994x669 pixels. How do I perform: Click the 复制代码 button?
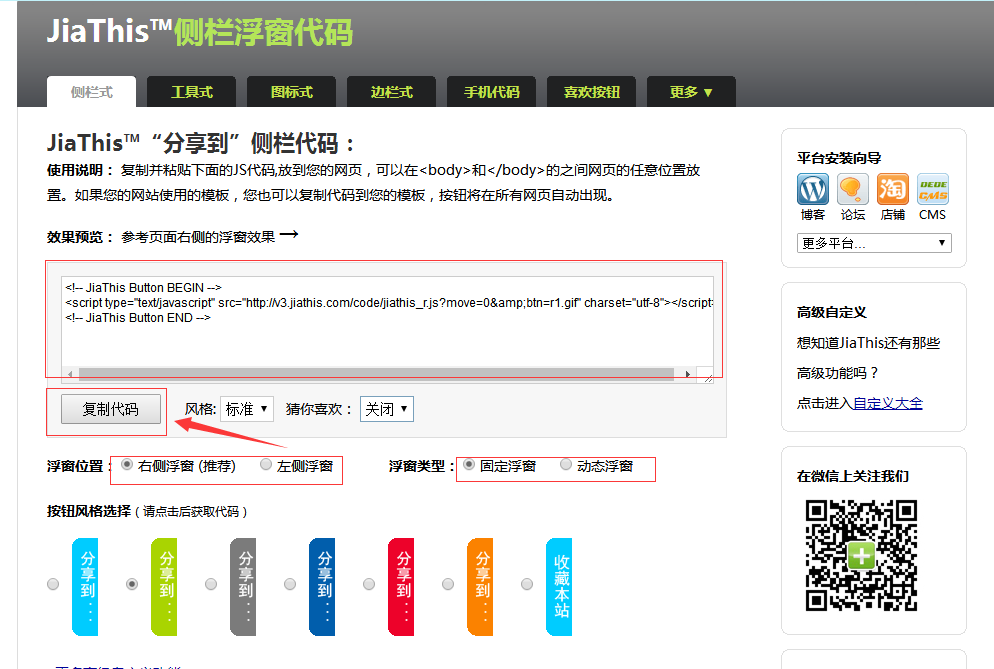point(110,409)
